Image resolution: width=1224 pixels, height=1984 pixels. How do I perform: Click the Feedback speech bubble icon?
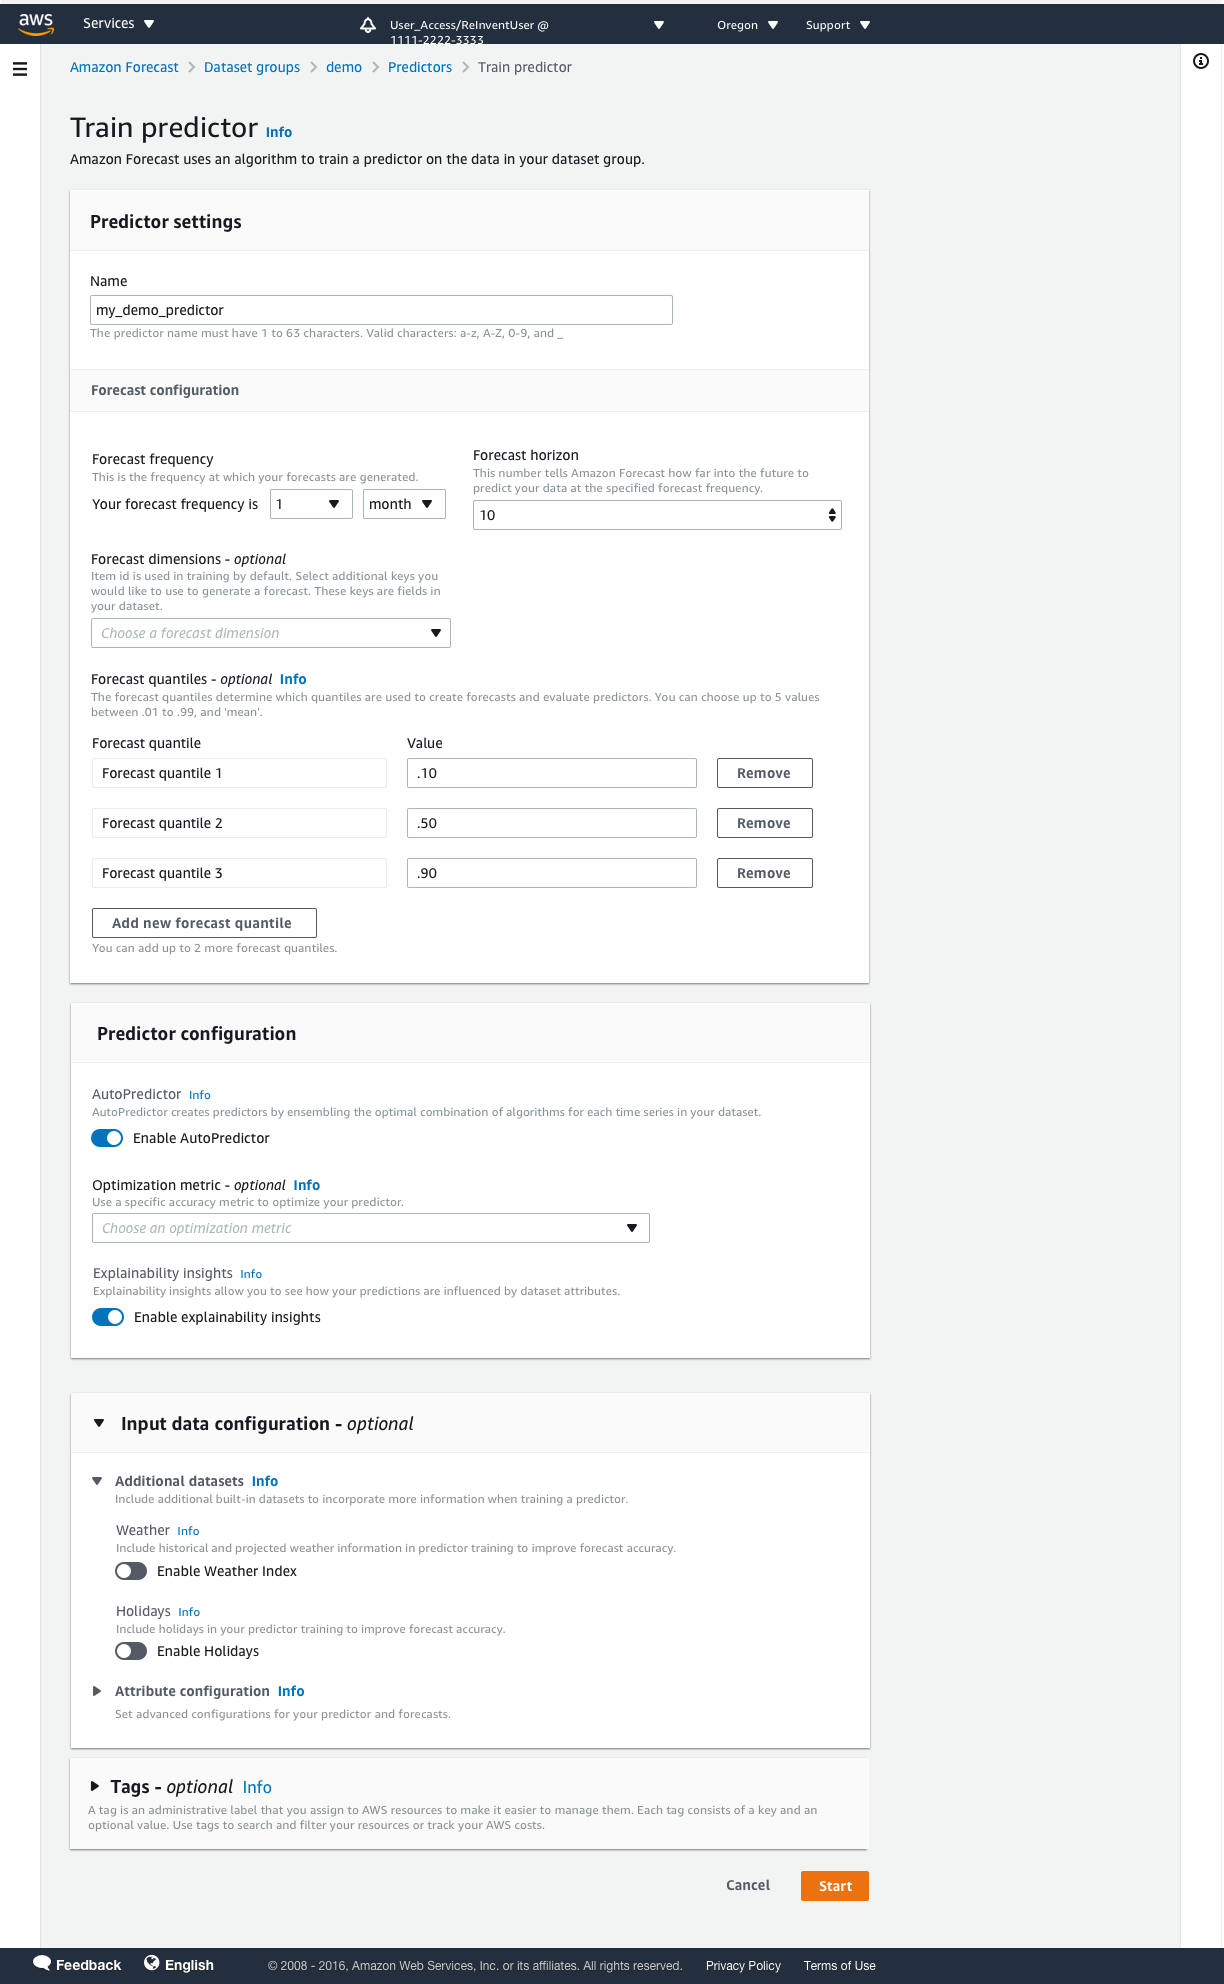(x=42, y=1962)
